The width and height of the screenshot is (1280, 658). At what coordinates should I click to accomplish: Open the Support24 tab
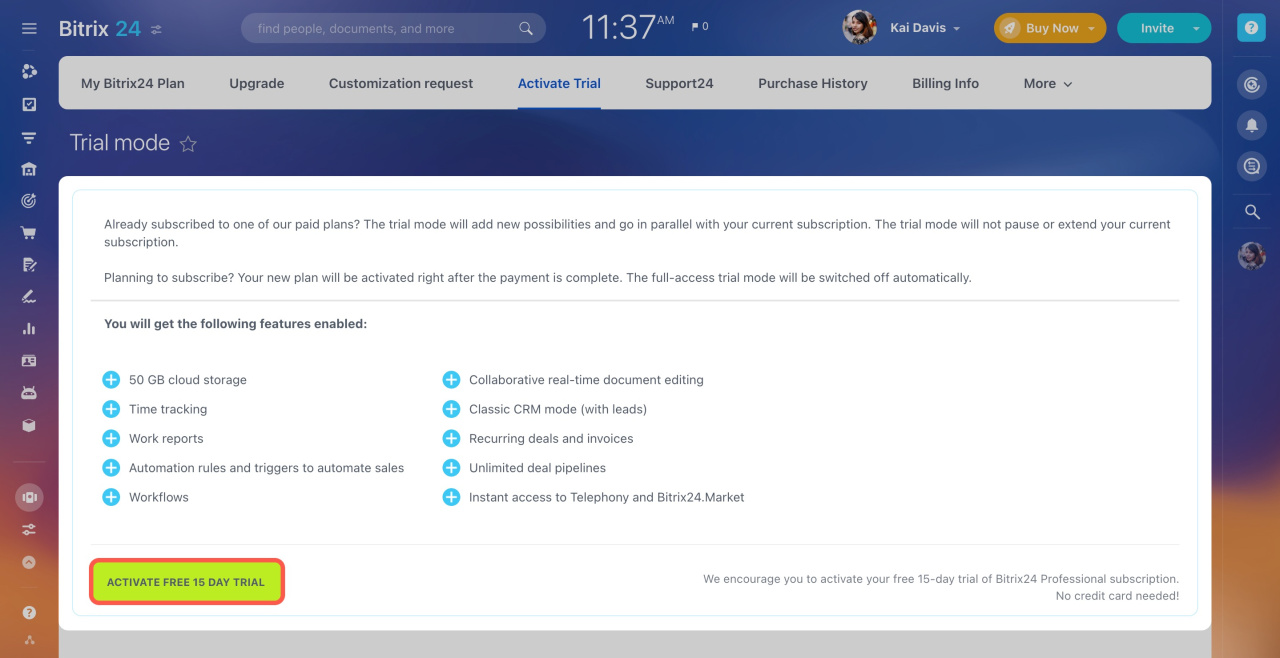coord(679,83)
